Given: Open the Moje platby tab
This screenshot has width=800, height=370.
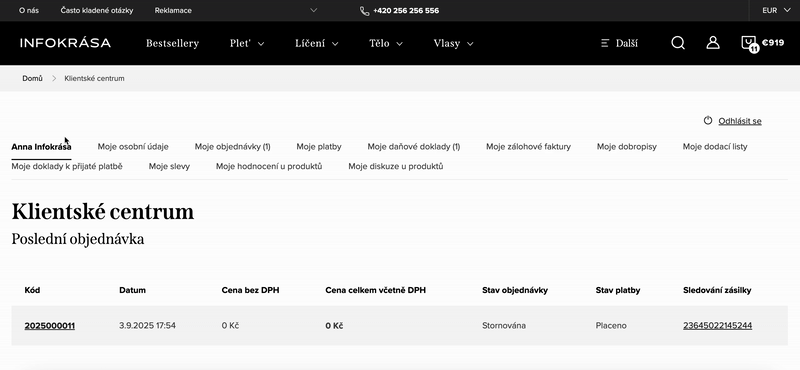Looking at the screenshot, I should point(319,146).
